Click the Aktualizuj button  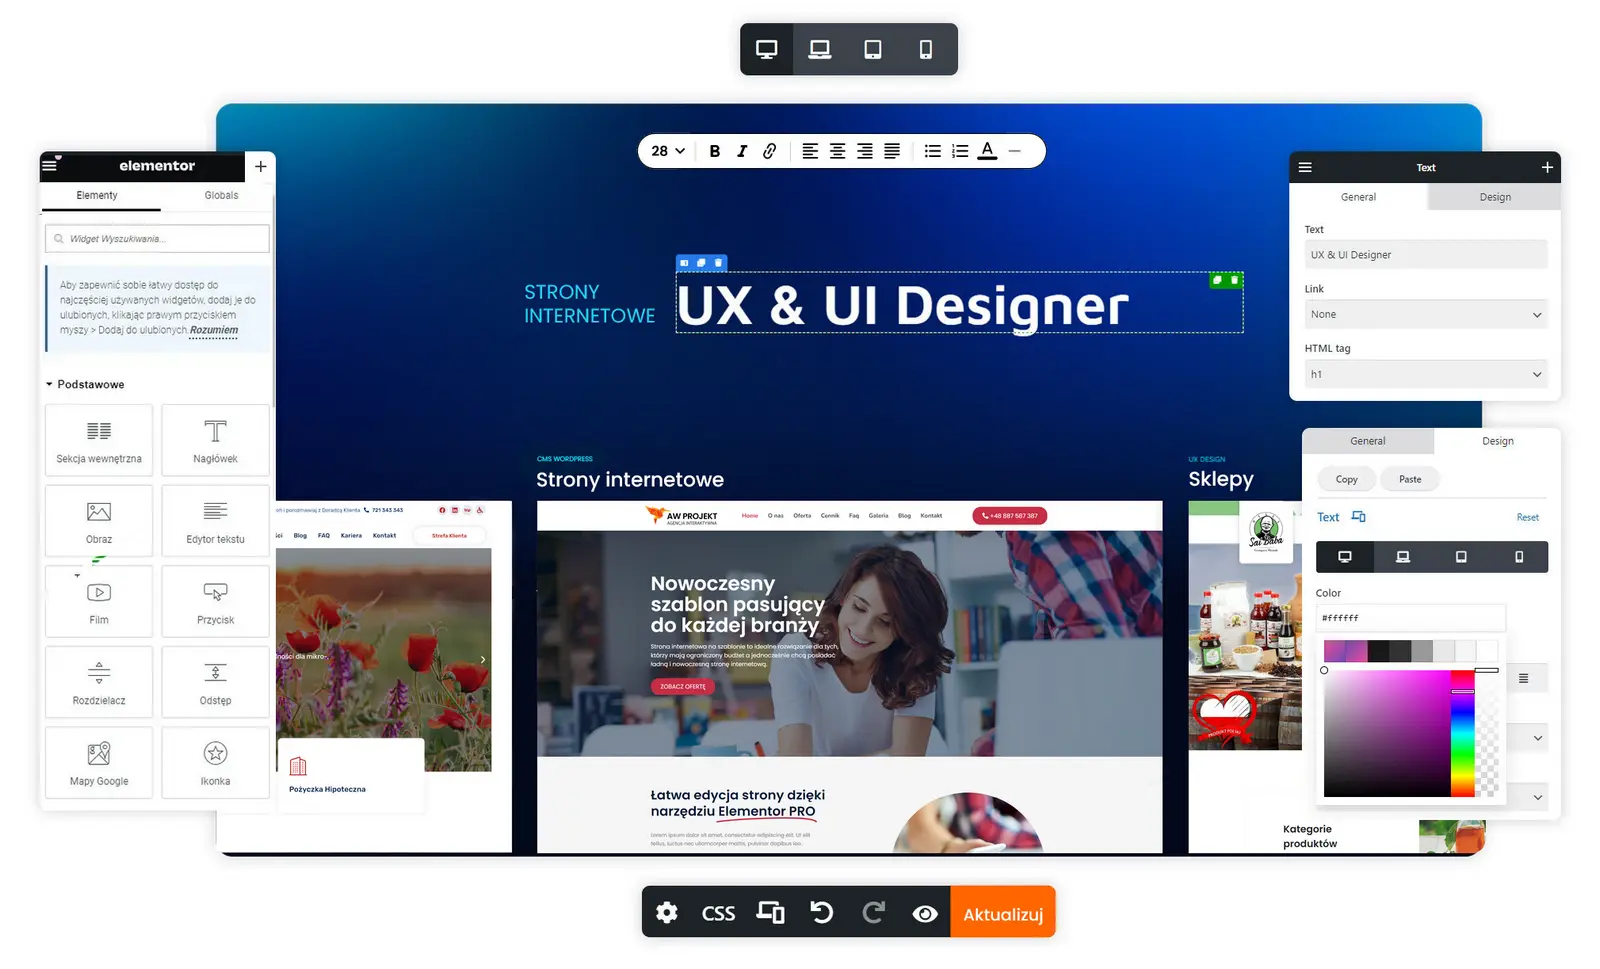(x=1003, y=914)
